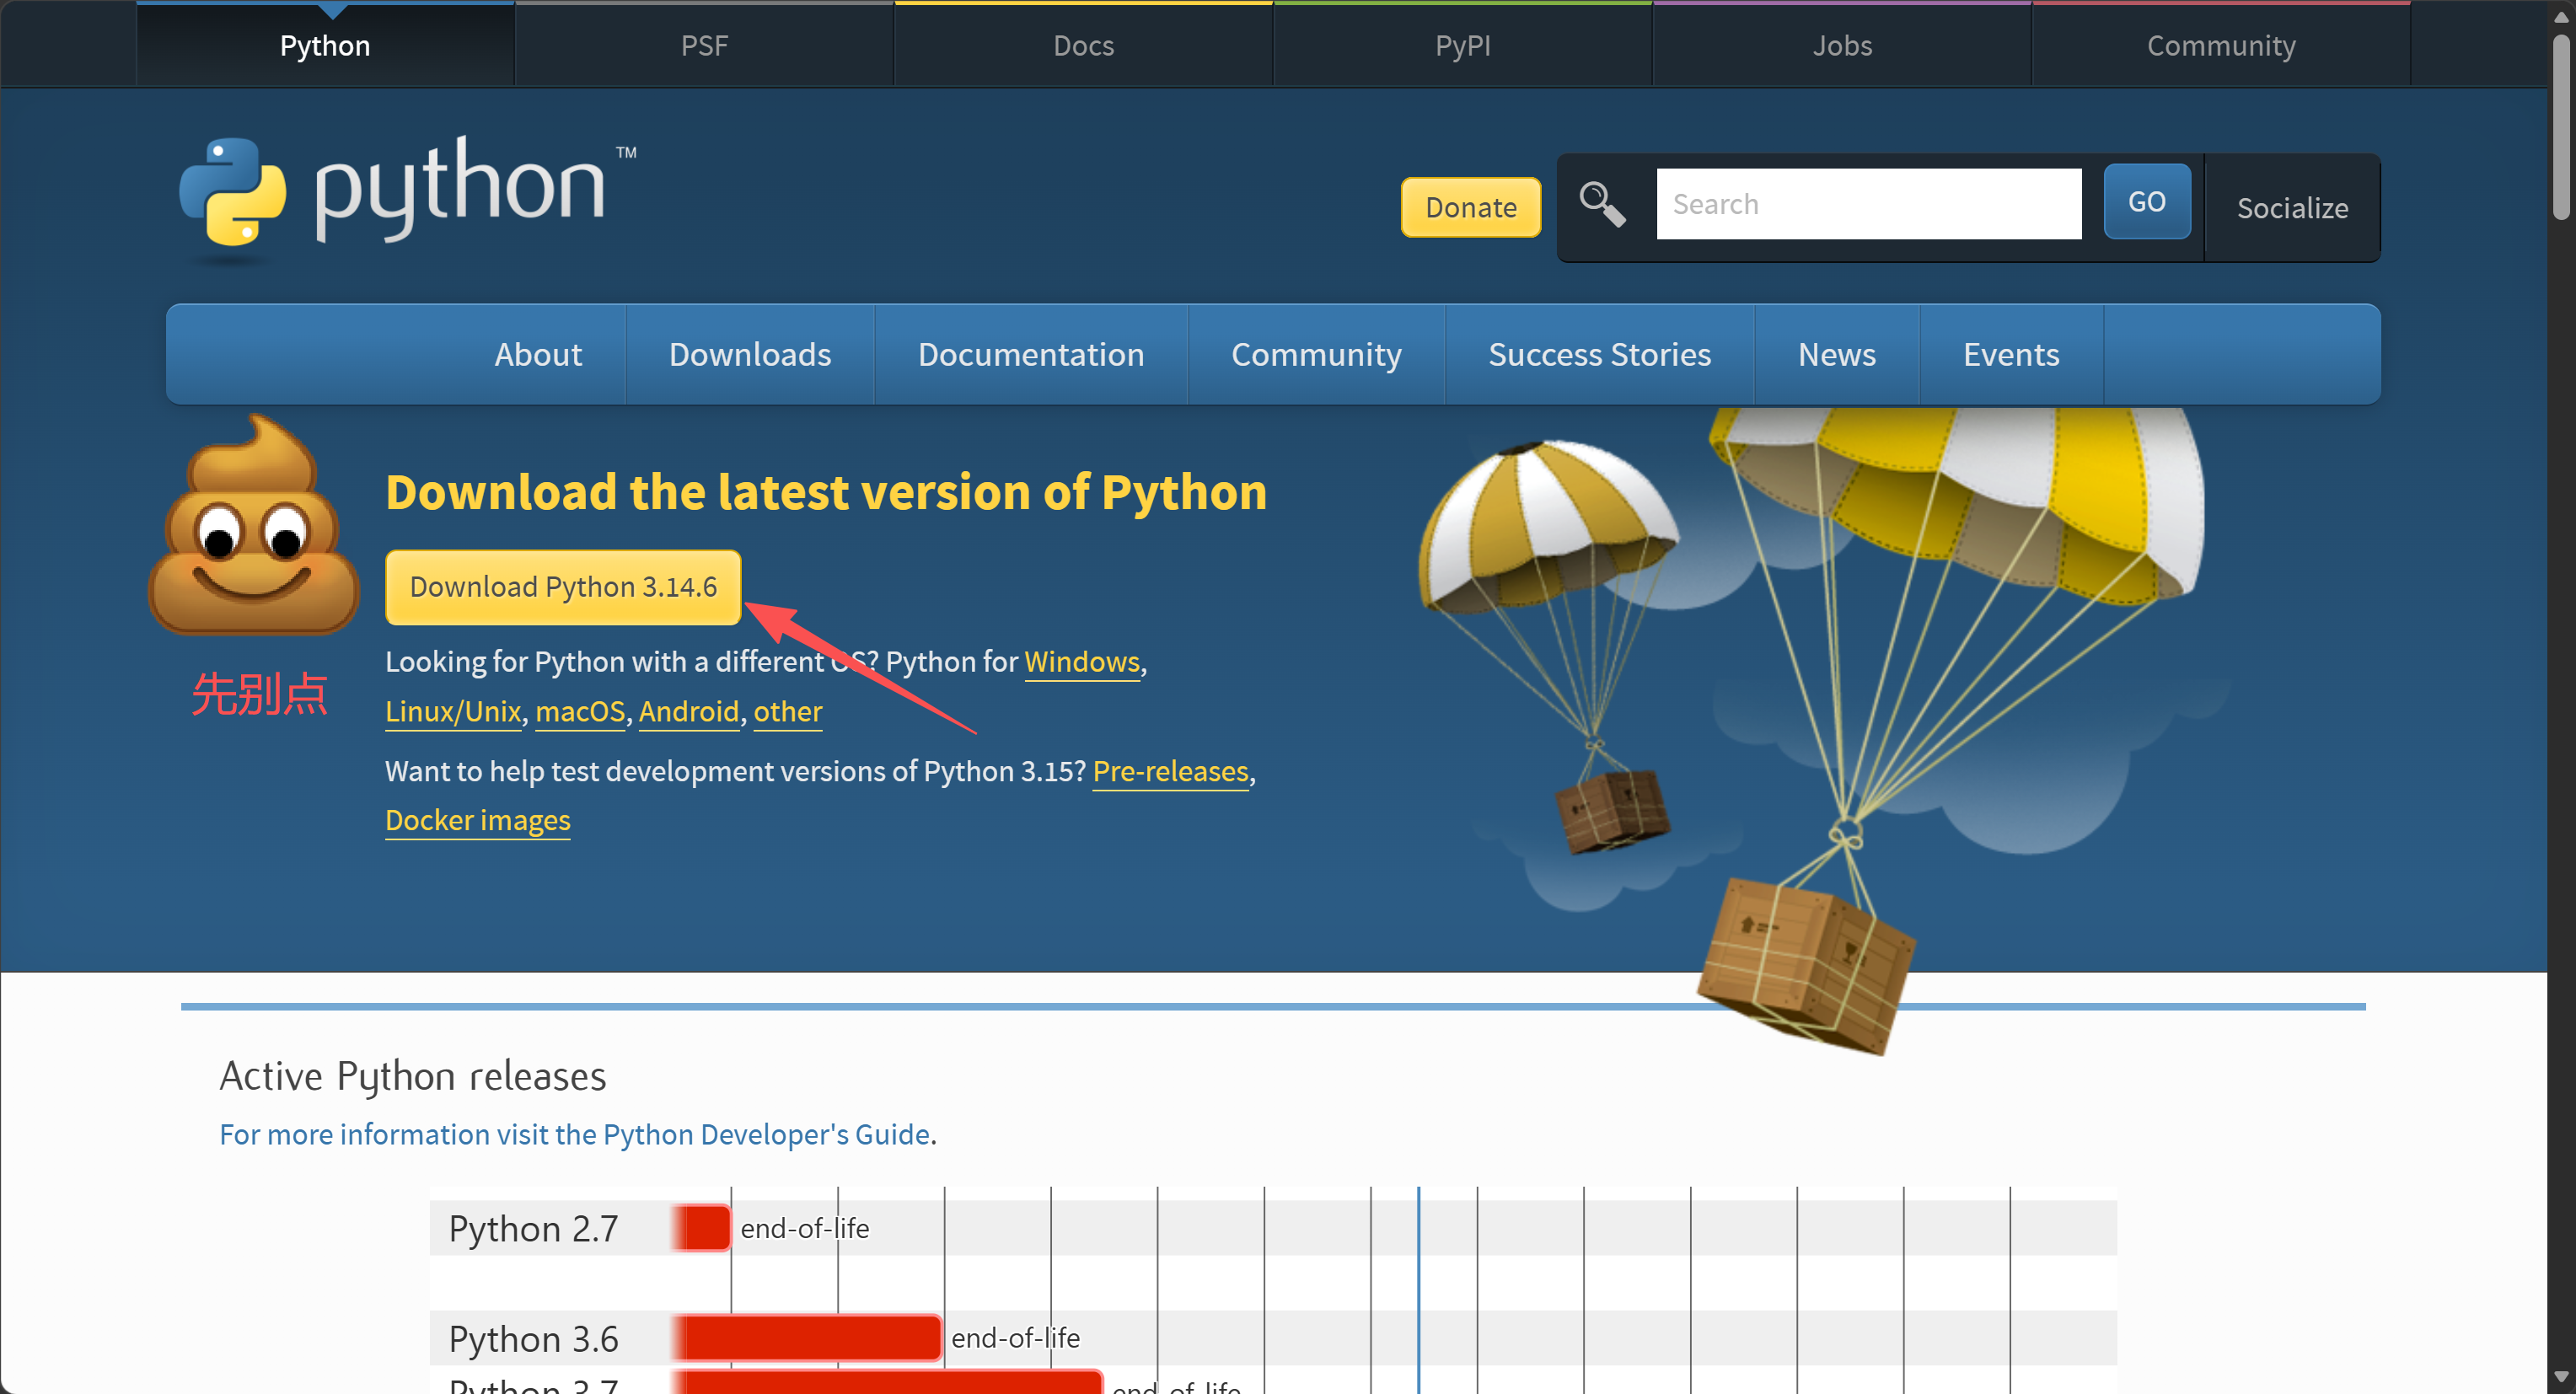Open the Python Developer's Guide link
2576x1394 pixels.
pos(575,1134)
